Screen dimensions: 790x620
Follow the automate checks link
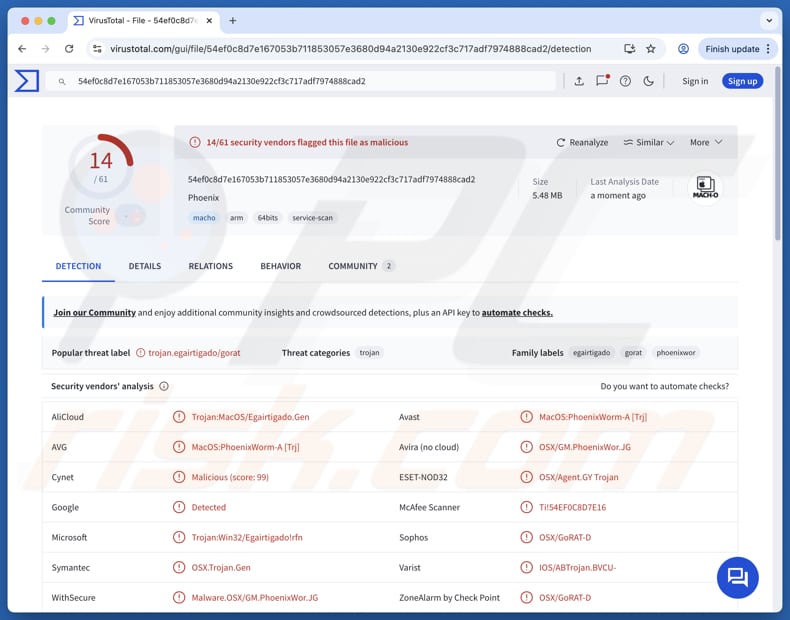[517, 313]
